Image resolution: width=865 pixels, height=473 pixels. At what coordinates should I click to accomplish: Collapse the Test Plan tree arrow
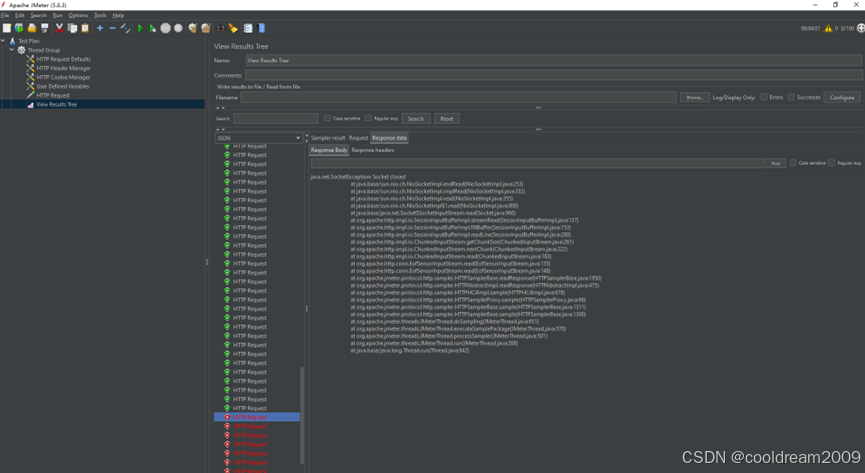pos(3,41)
